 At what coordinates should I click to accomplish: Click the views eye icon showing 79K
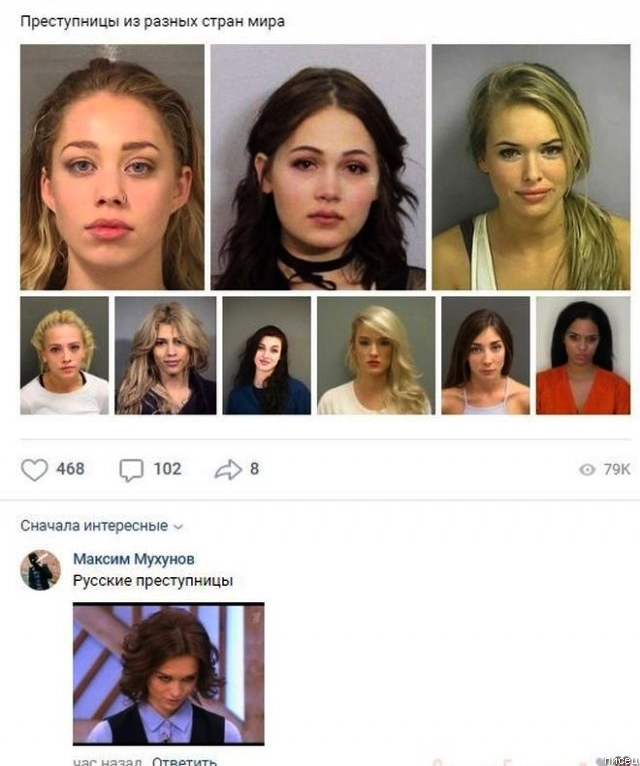[587, 469]
